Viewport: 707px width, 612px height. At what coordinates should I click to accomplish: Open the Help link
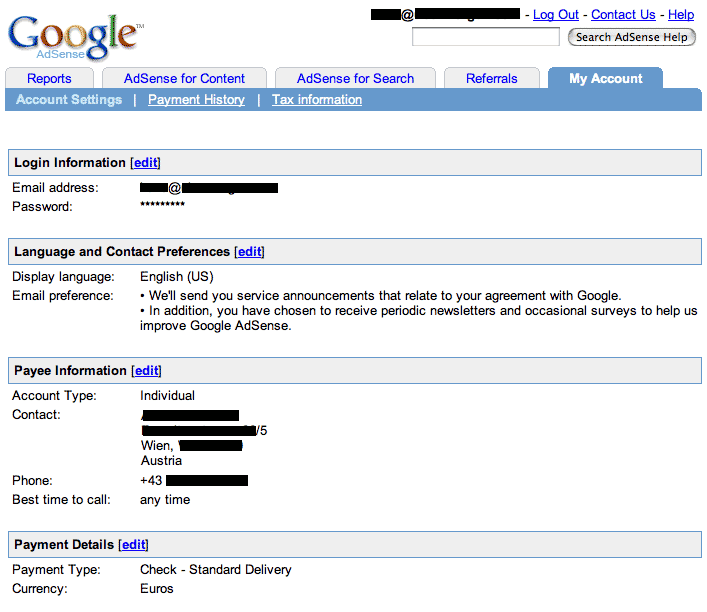[x=681, y=15]
